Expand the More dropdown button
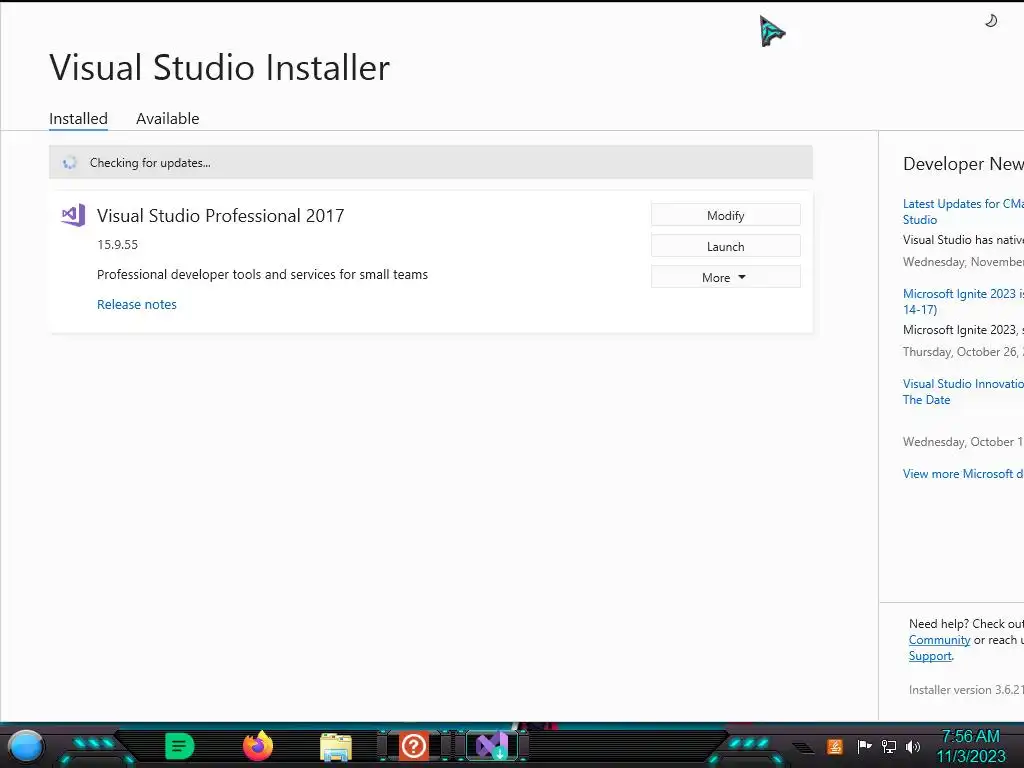The width and height of the screenshot is (1024, 768). coord(726,278)
